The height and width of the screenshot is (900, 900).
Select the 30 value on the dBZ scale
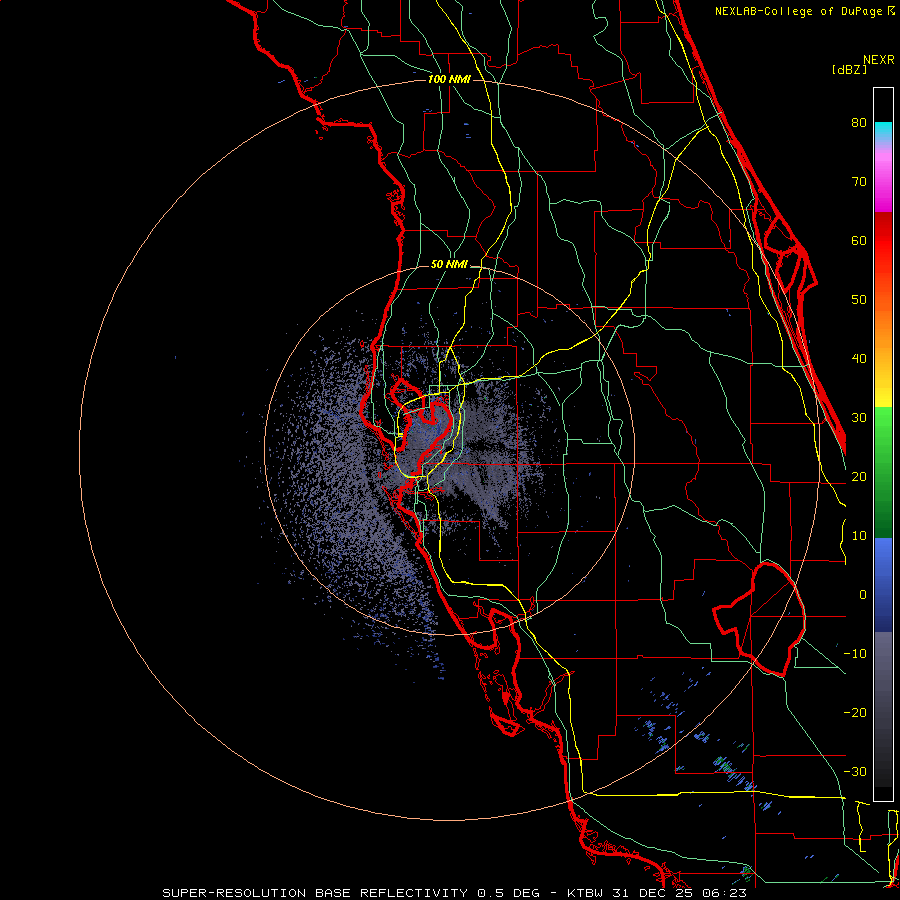click(859, 418)
